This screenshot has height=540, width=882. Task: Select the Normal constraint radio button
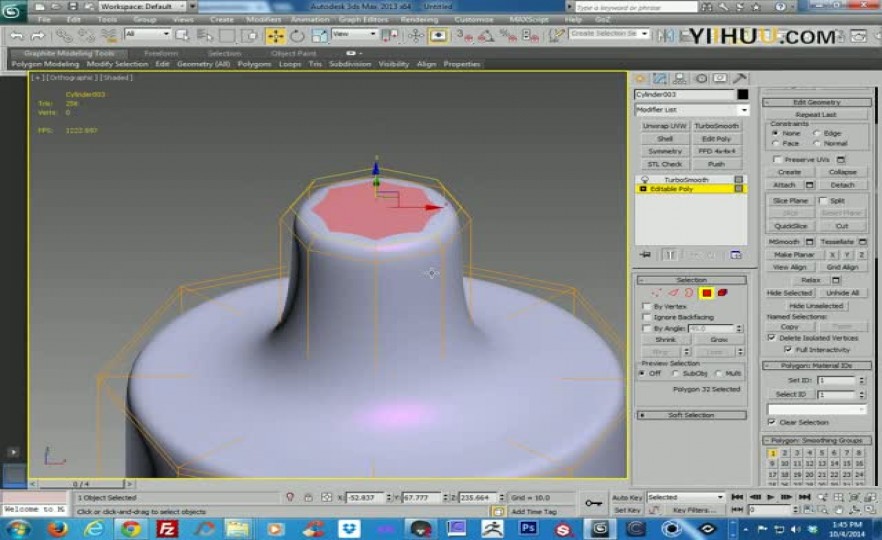817,143
